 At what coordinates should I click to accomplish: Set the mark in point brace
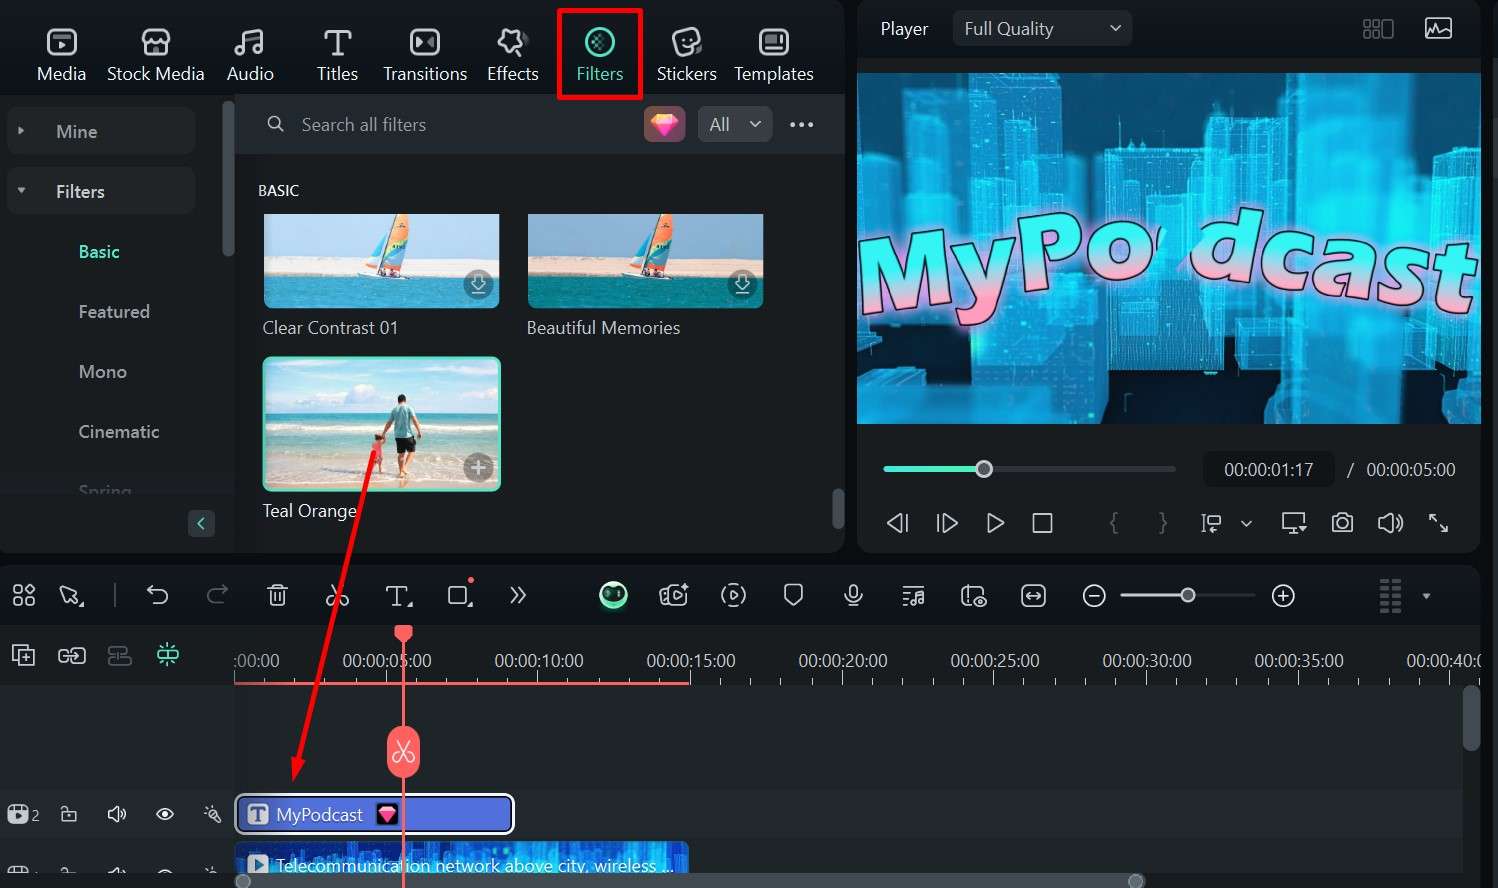(x=1113, y=523)
